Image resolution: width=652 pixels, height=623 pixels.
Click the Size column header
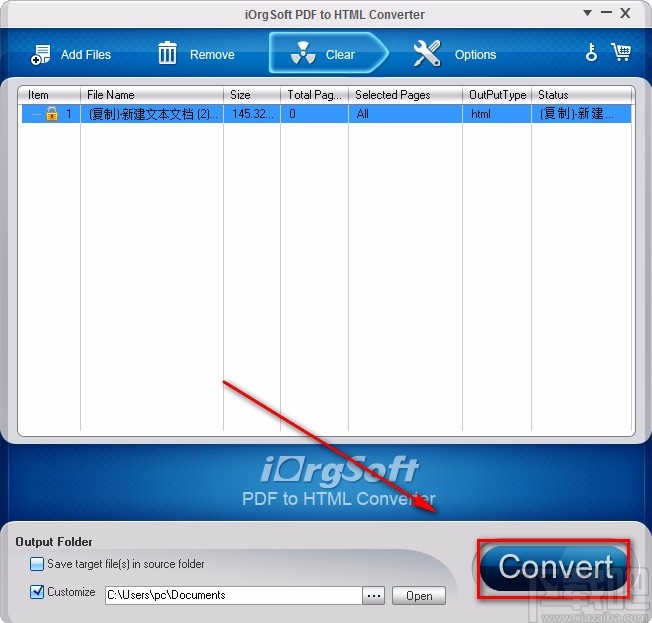click(x=252, y=95)
